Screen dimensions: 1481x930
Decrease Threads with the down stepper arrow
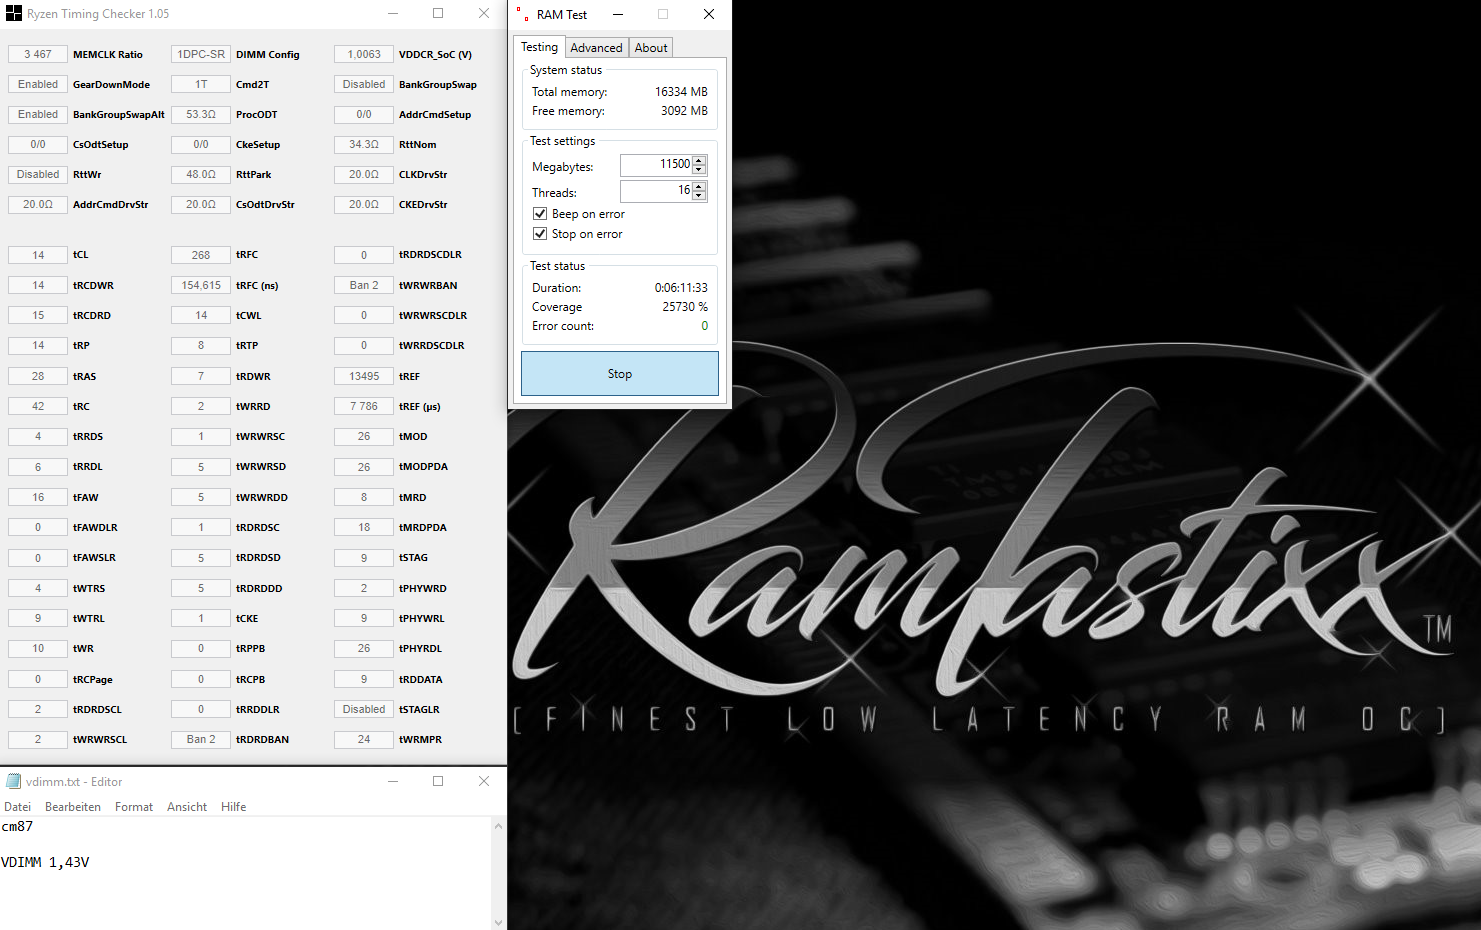point(699,195)
